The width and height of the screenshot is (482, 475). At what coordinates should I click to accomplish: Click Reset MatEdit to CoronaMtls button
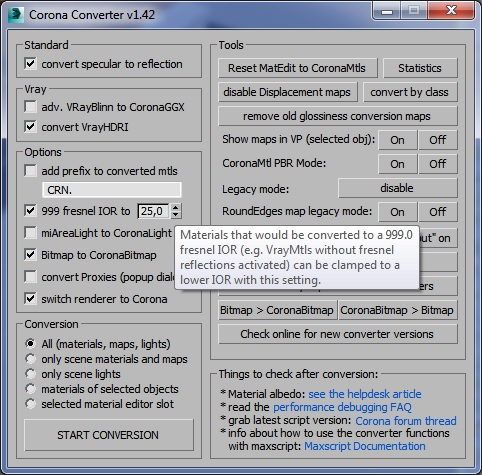[x=298, y=68]
